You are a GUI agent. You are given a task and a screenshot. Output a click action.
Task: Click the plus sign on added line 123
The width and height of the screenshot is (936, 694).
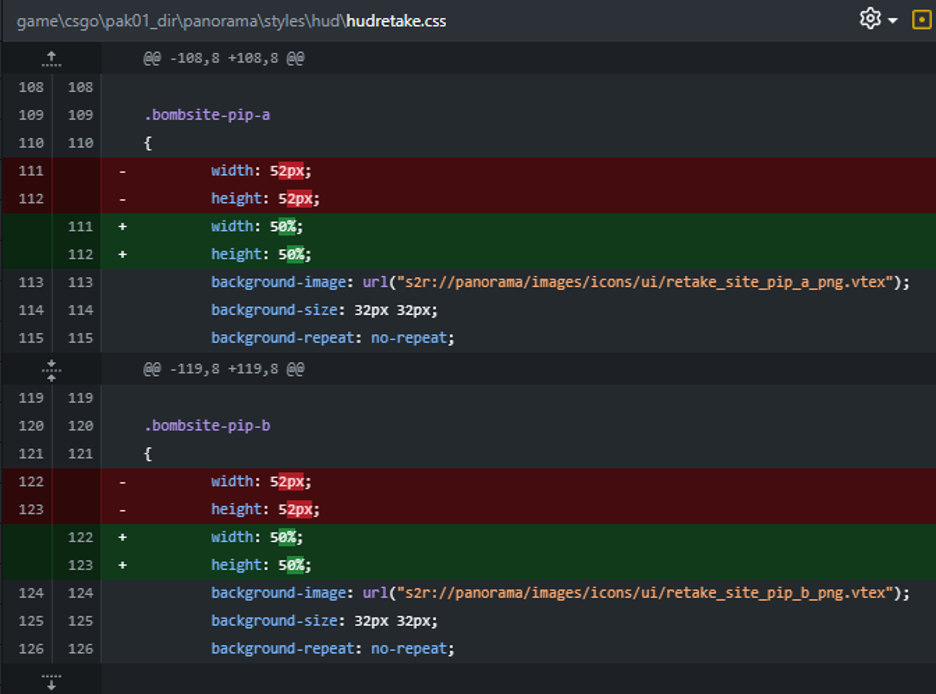click(x=123, y=565)
